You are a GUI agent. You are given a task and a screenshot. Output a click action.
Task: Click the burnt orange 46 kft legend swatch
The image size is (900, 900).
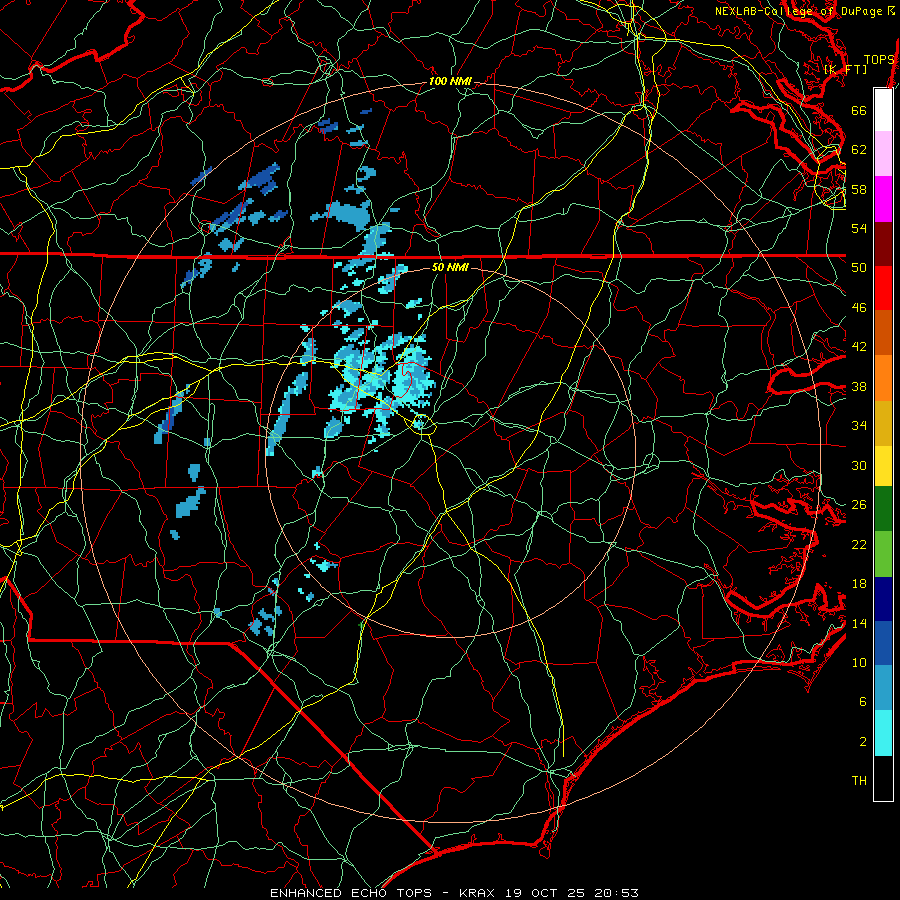[x=883, y=333]
